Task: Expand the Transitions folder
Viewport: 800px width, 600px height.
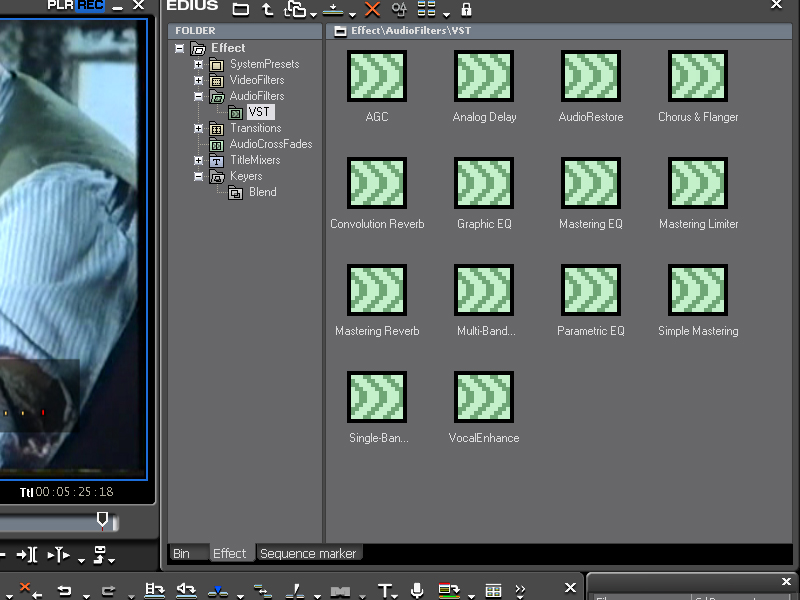Action: tap(198, 128)
